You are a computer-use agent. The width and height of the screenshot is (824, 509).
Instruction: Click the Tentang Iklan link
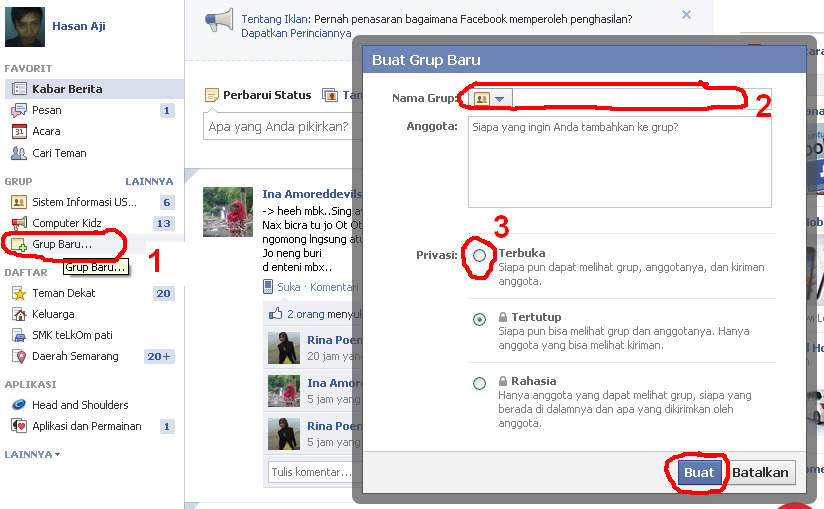pos(274,19)
